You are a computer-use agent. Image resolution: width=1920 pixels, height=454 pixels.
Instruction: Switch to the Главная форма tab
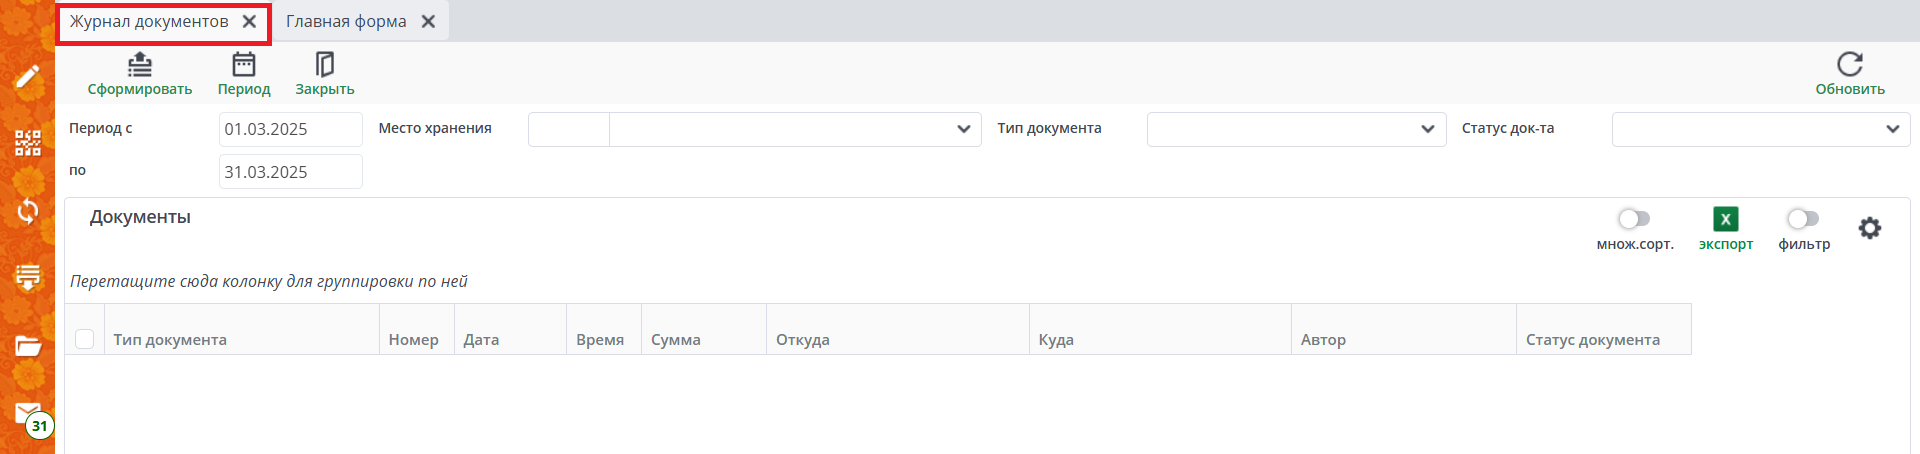click(346, 21)
